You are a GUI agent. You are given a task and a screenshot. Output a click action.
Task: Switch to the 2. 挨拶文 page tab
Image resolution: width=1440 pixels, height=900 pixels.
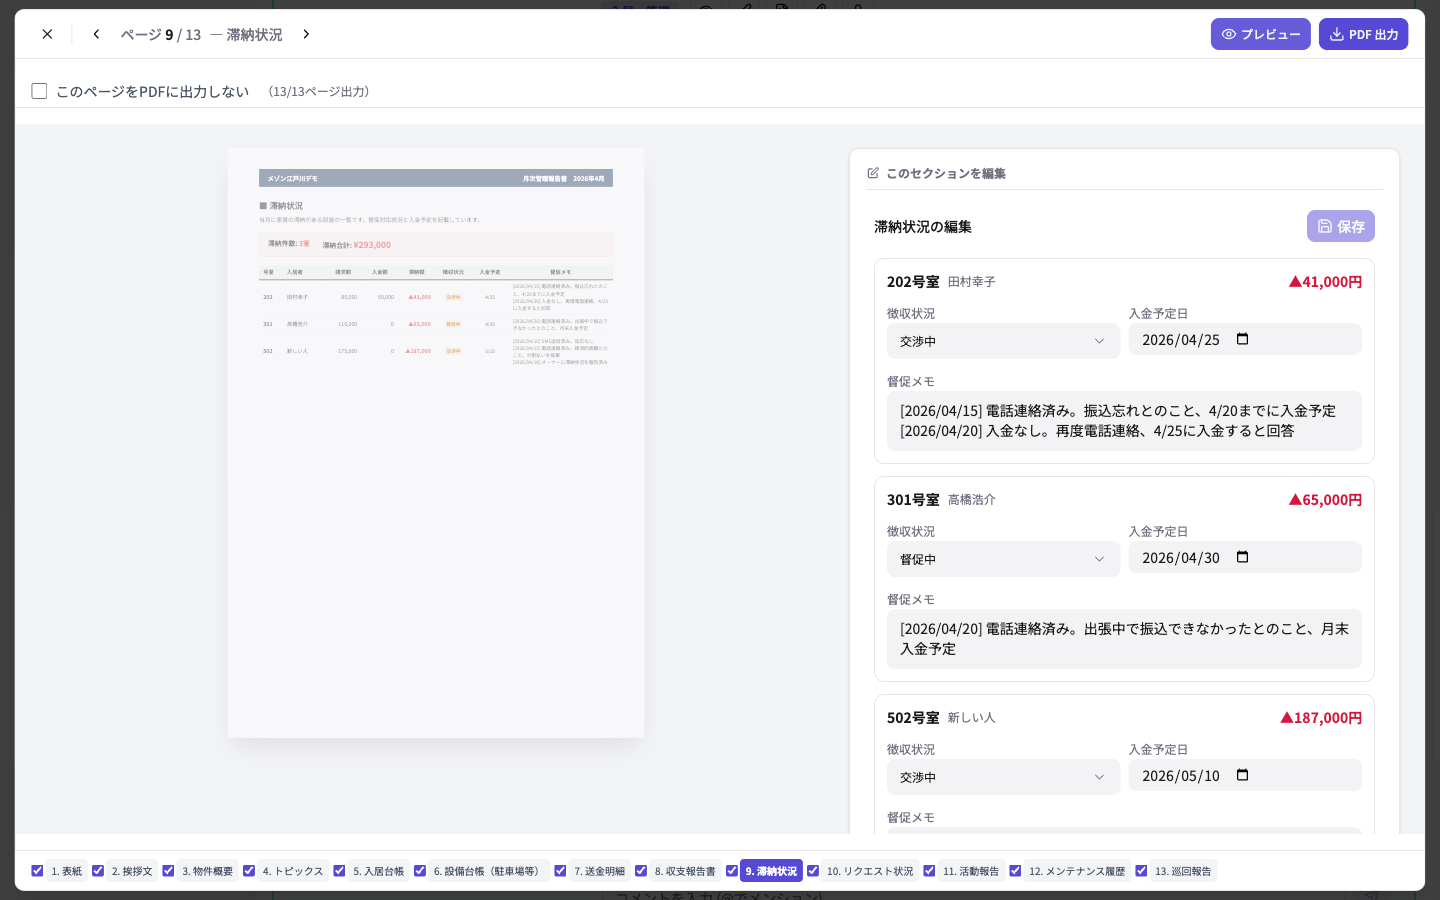[132, 871]
